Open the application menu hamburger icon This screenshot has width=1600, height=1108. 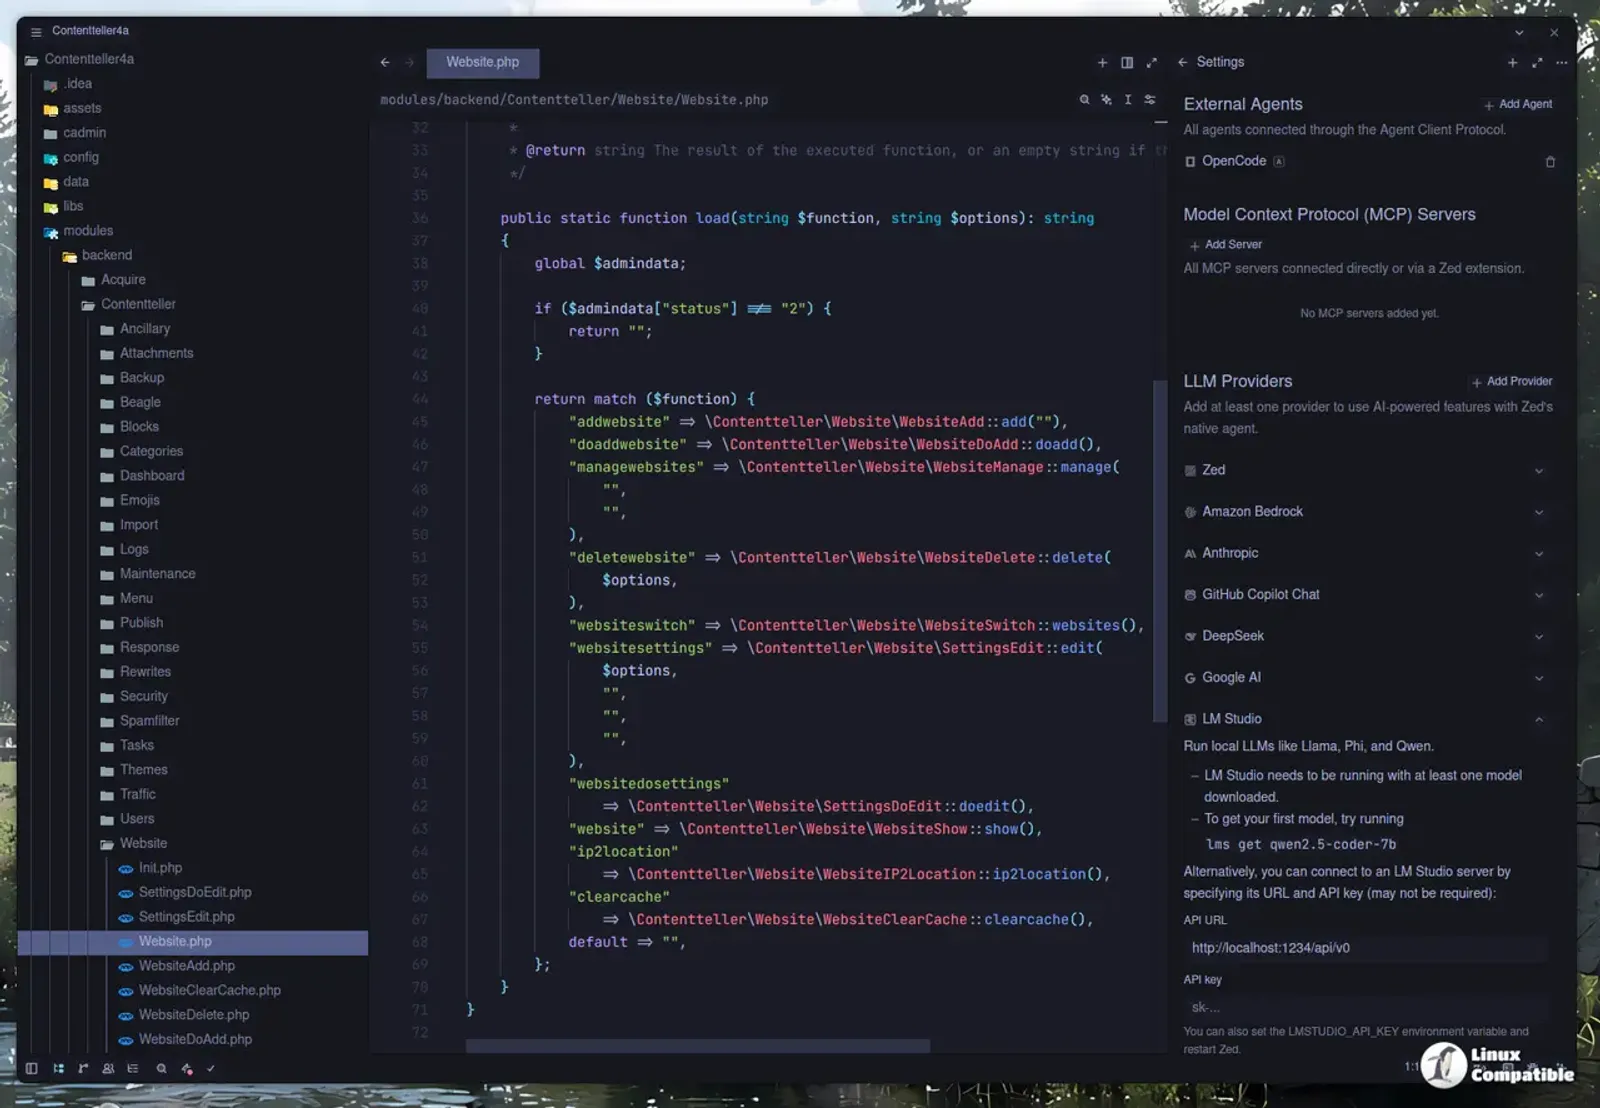pos(36,32)
